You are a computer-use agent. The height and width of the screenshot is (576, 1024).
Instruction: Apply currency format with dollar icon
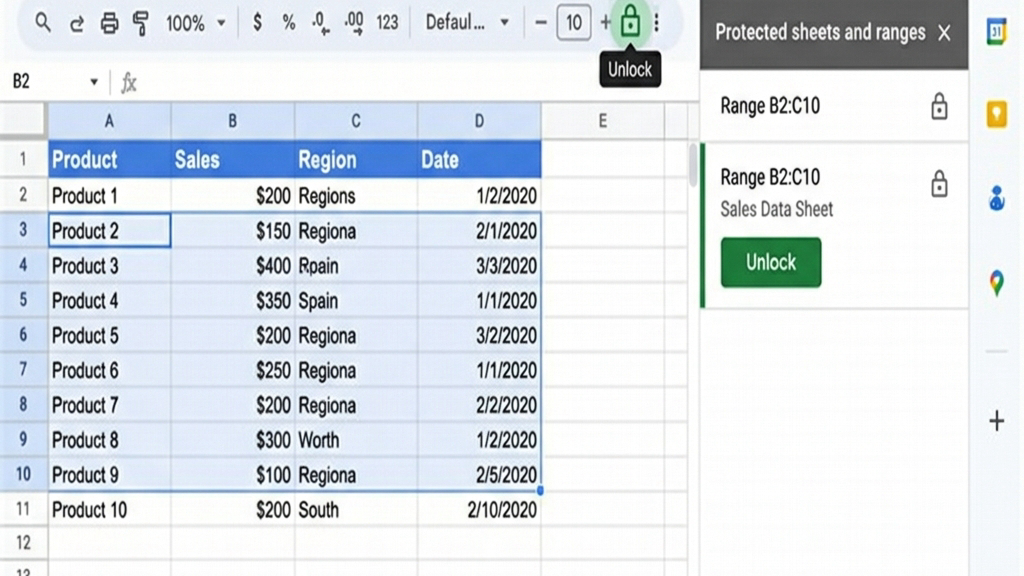(257, 24)
